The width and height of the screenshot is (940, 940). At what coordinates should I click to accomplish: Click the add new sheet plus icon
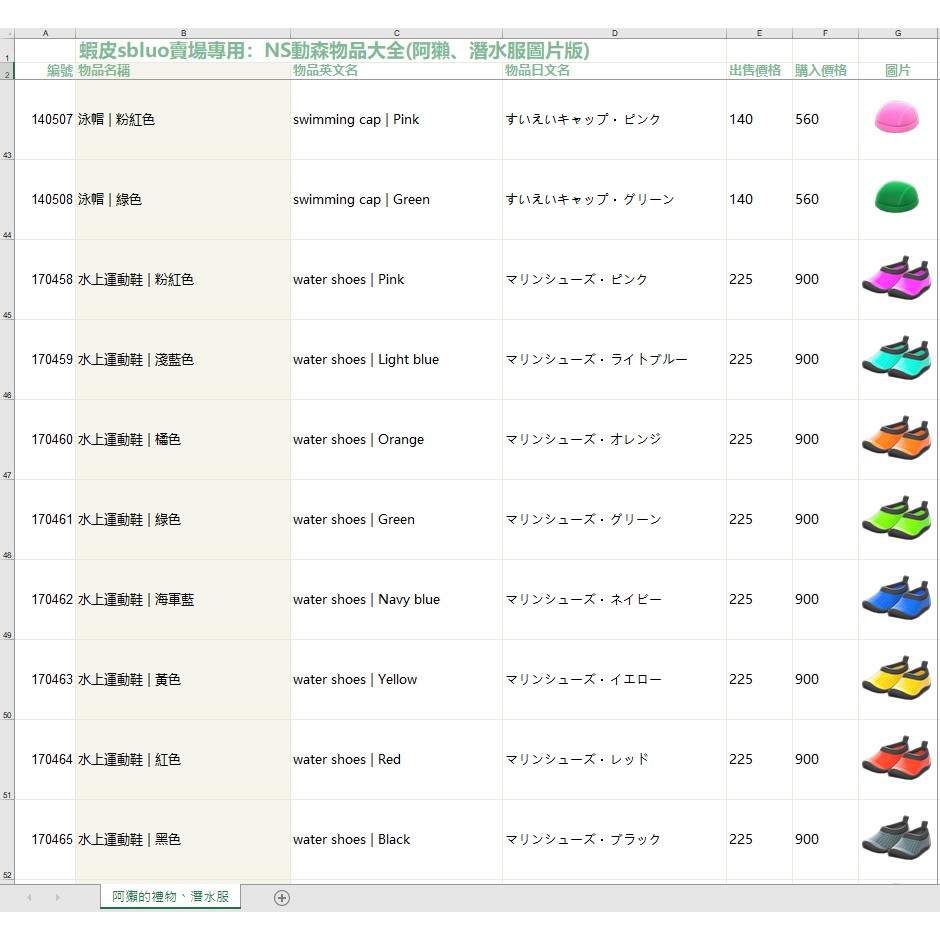pyautogui.click(x=282, y=897)
